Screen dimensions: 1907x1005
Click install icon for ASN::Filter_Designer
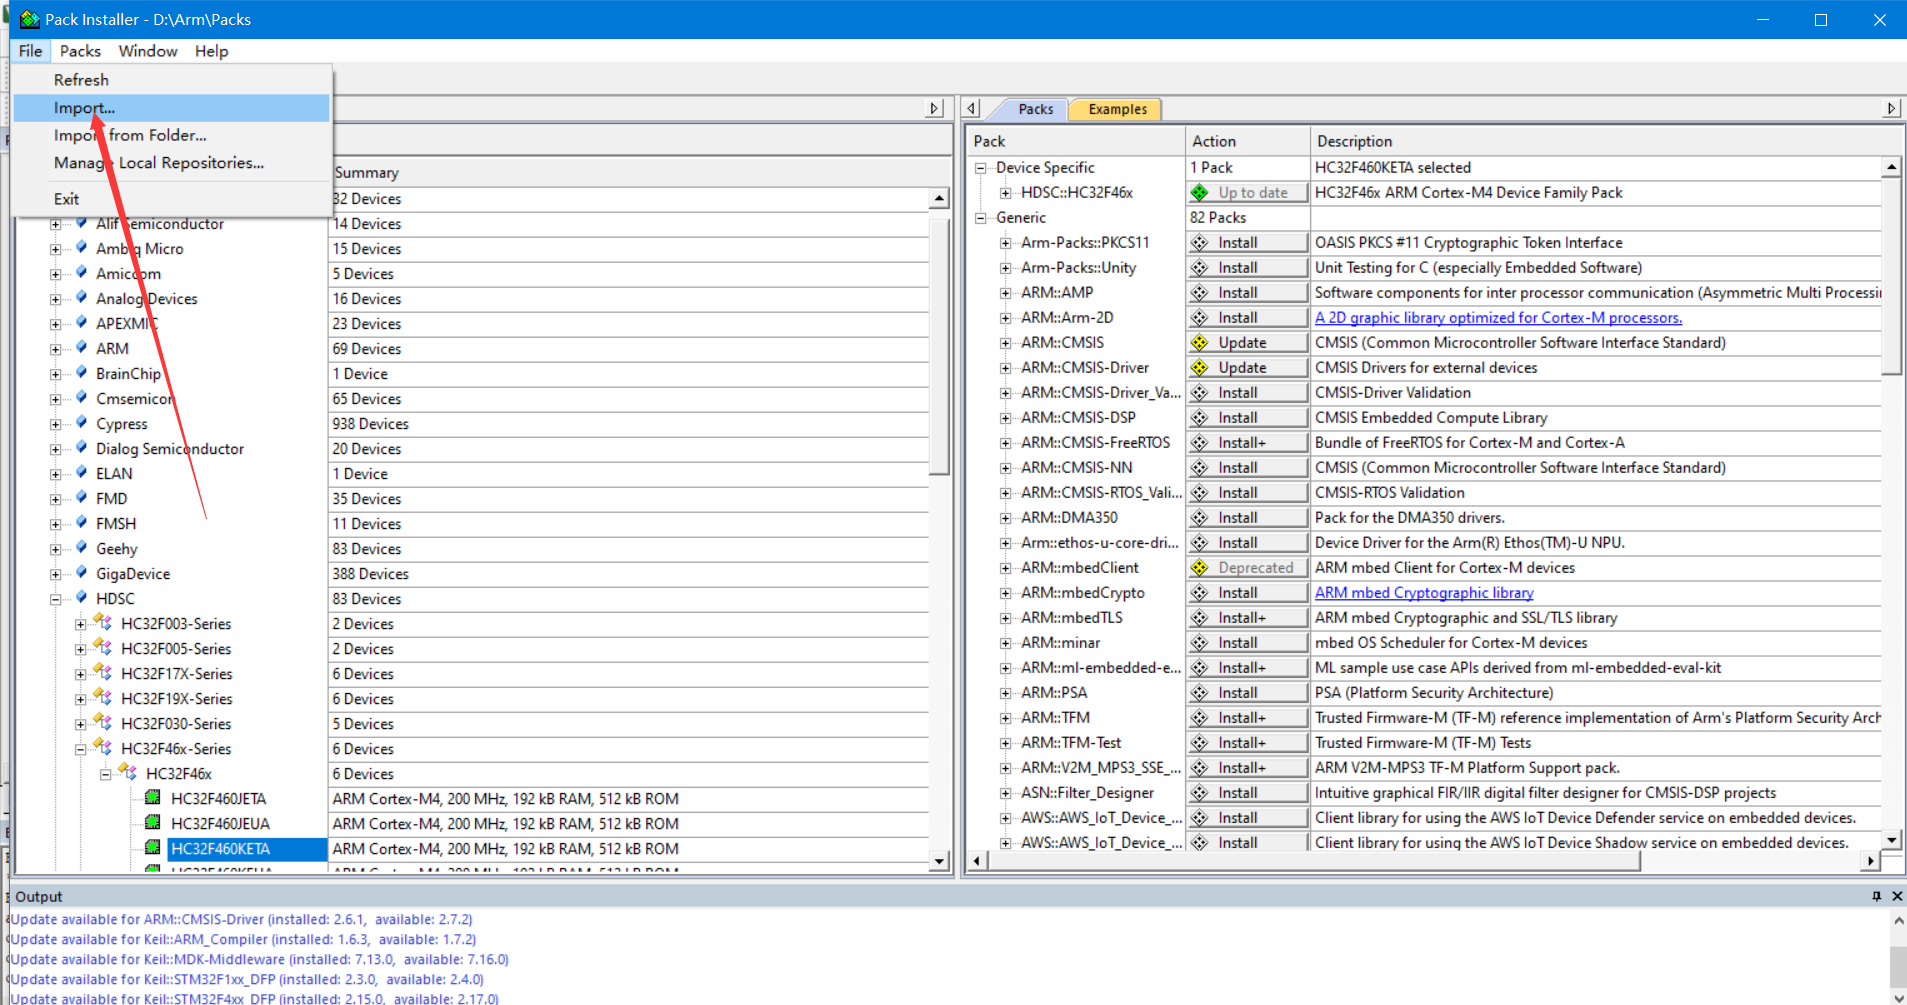[x=1200, y=793]
